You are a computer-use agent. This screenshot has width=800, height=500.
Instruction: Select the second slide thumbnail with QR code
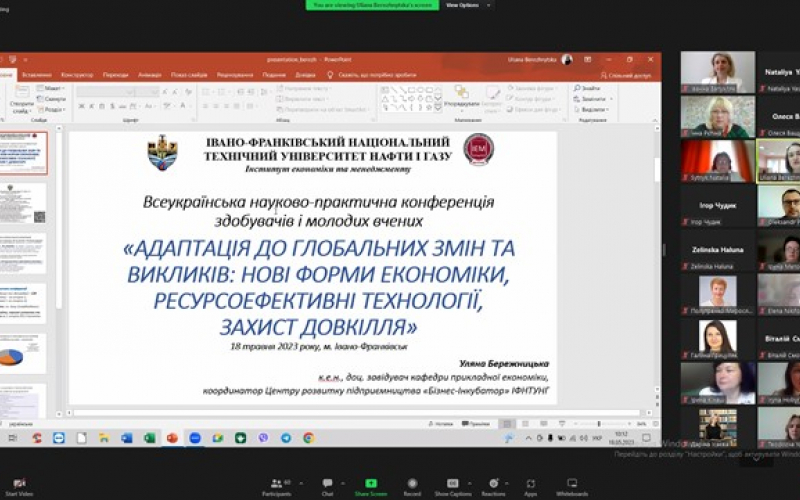[x=23, y=203]
